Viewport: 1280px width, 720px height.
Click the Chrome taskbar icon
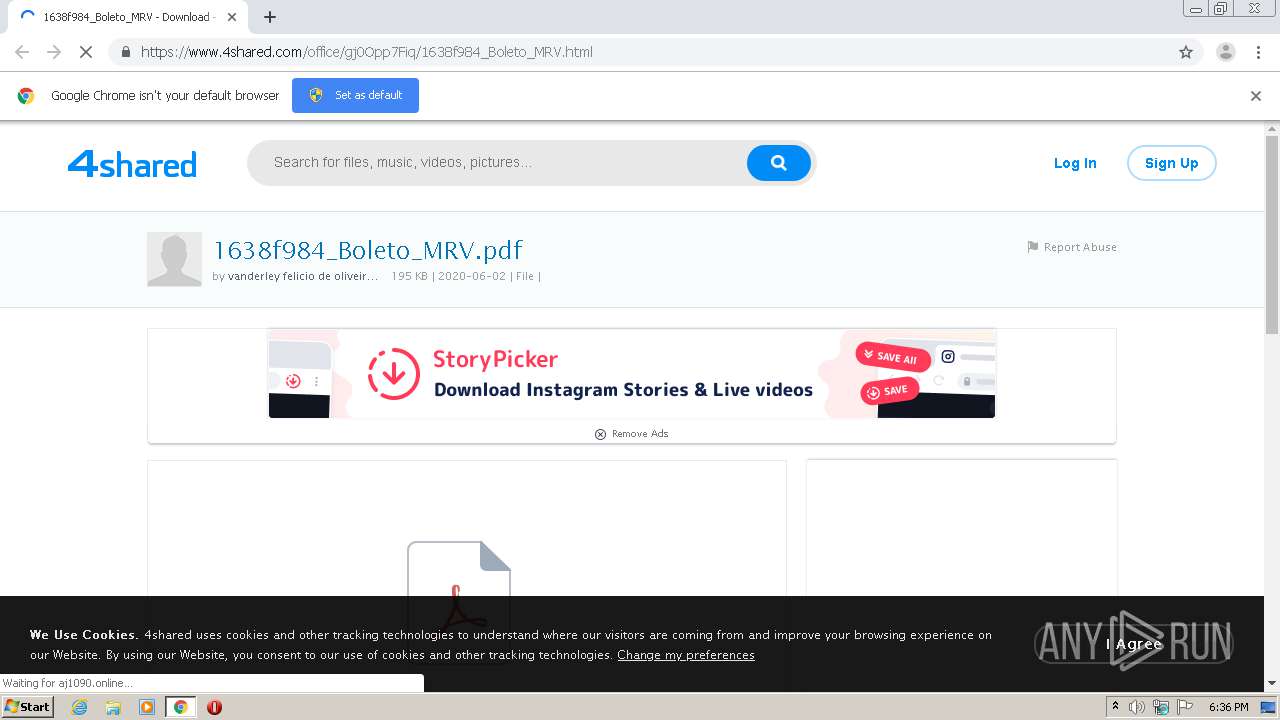point(180,707)
